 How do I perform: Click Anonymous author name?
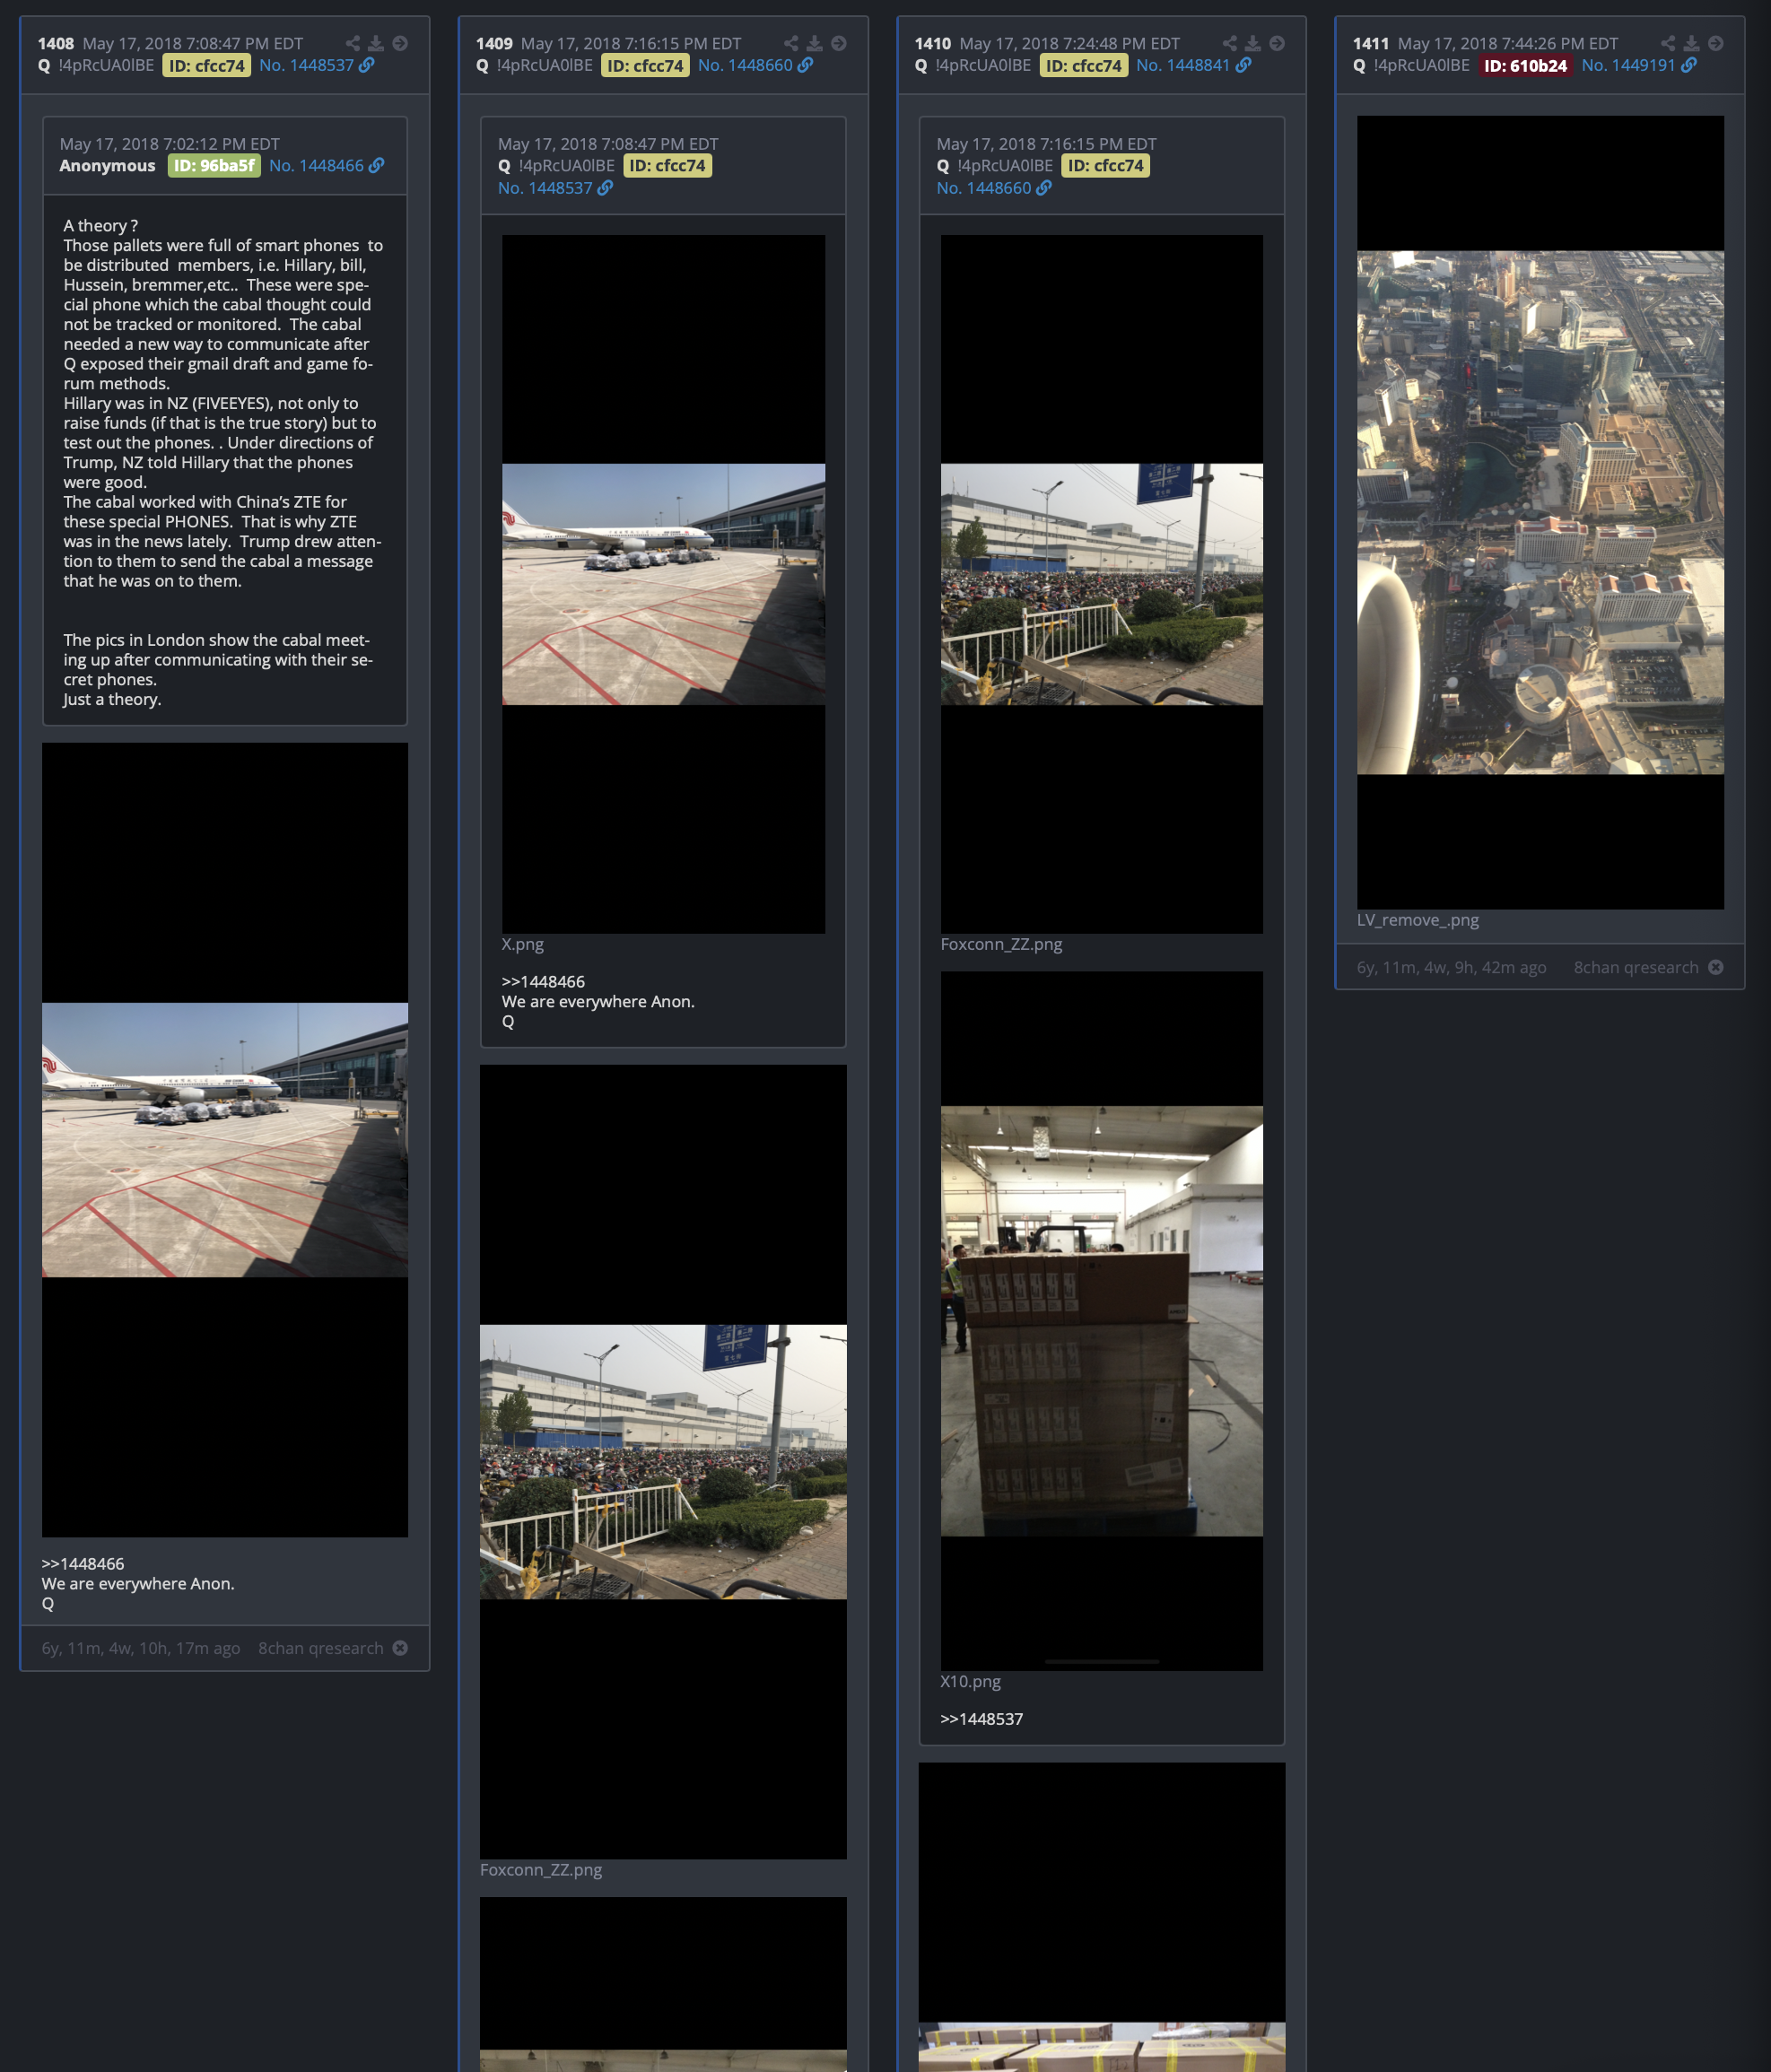tap(107, 166)
